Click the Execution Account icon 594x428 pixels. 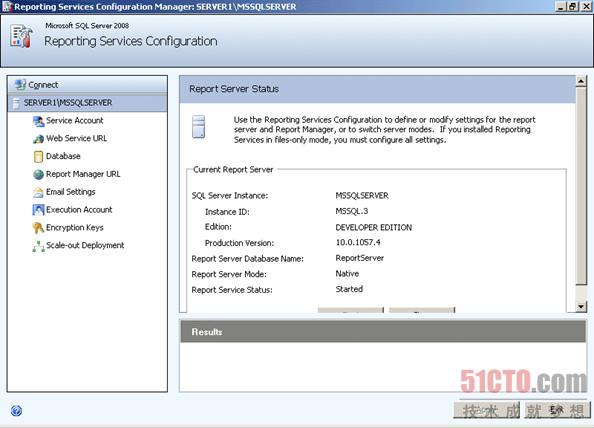point(38,210)
